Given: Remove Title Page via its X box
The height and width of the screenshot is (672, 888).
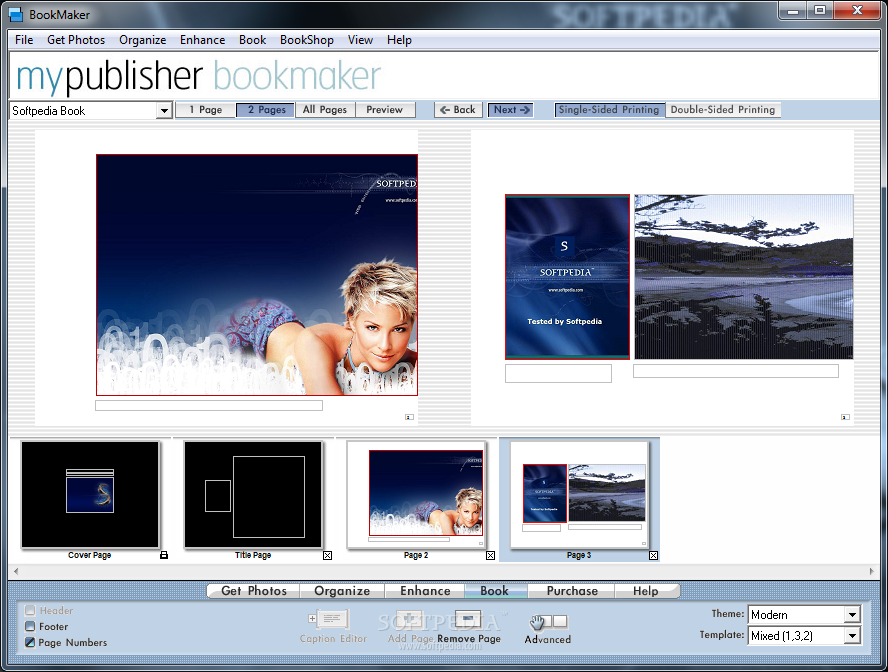Looking at the screenshot, I should click(327, 555).
